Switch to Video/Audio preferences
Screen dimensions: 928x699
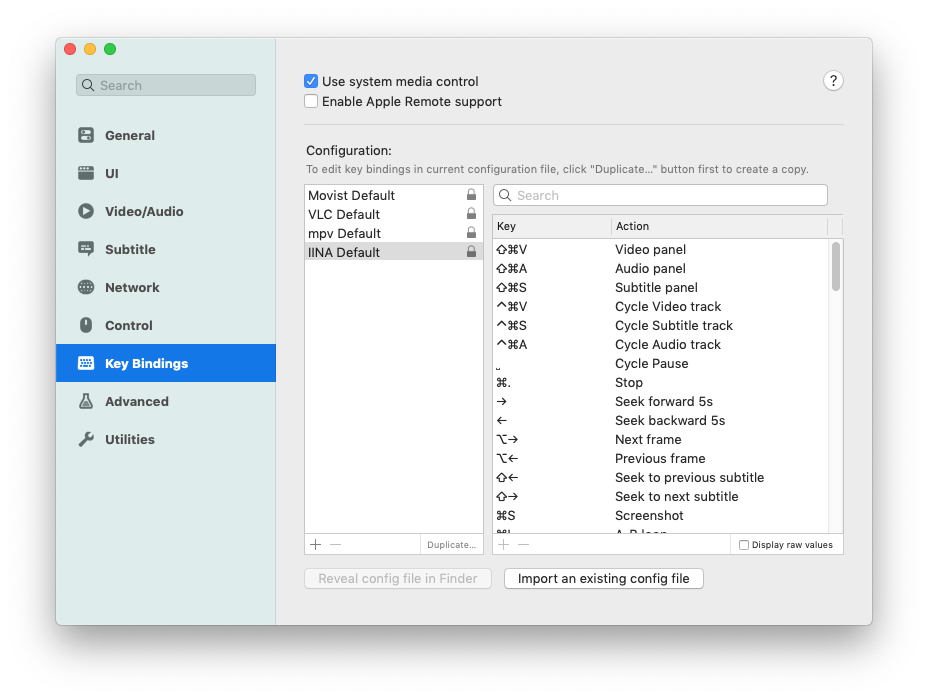tap(144, 211)
